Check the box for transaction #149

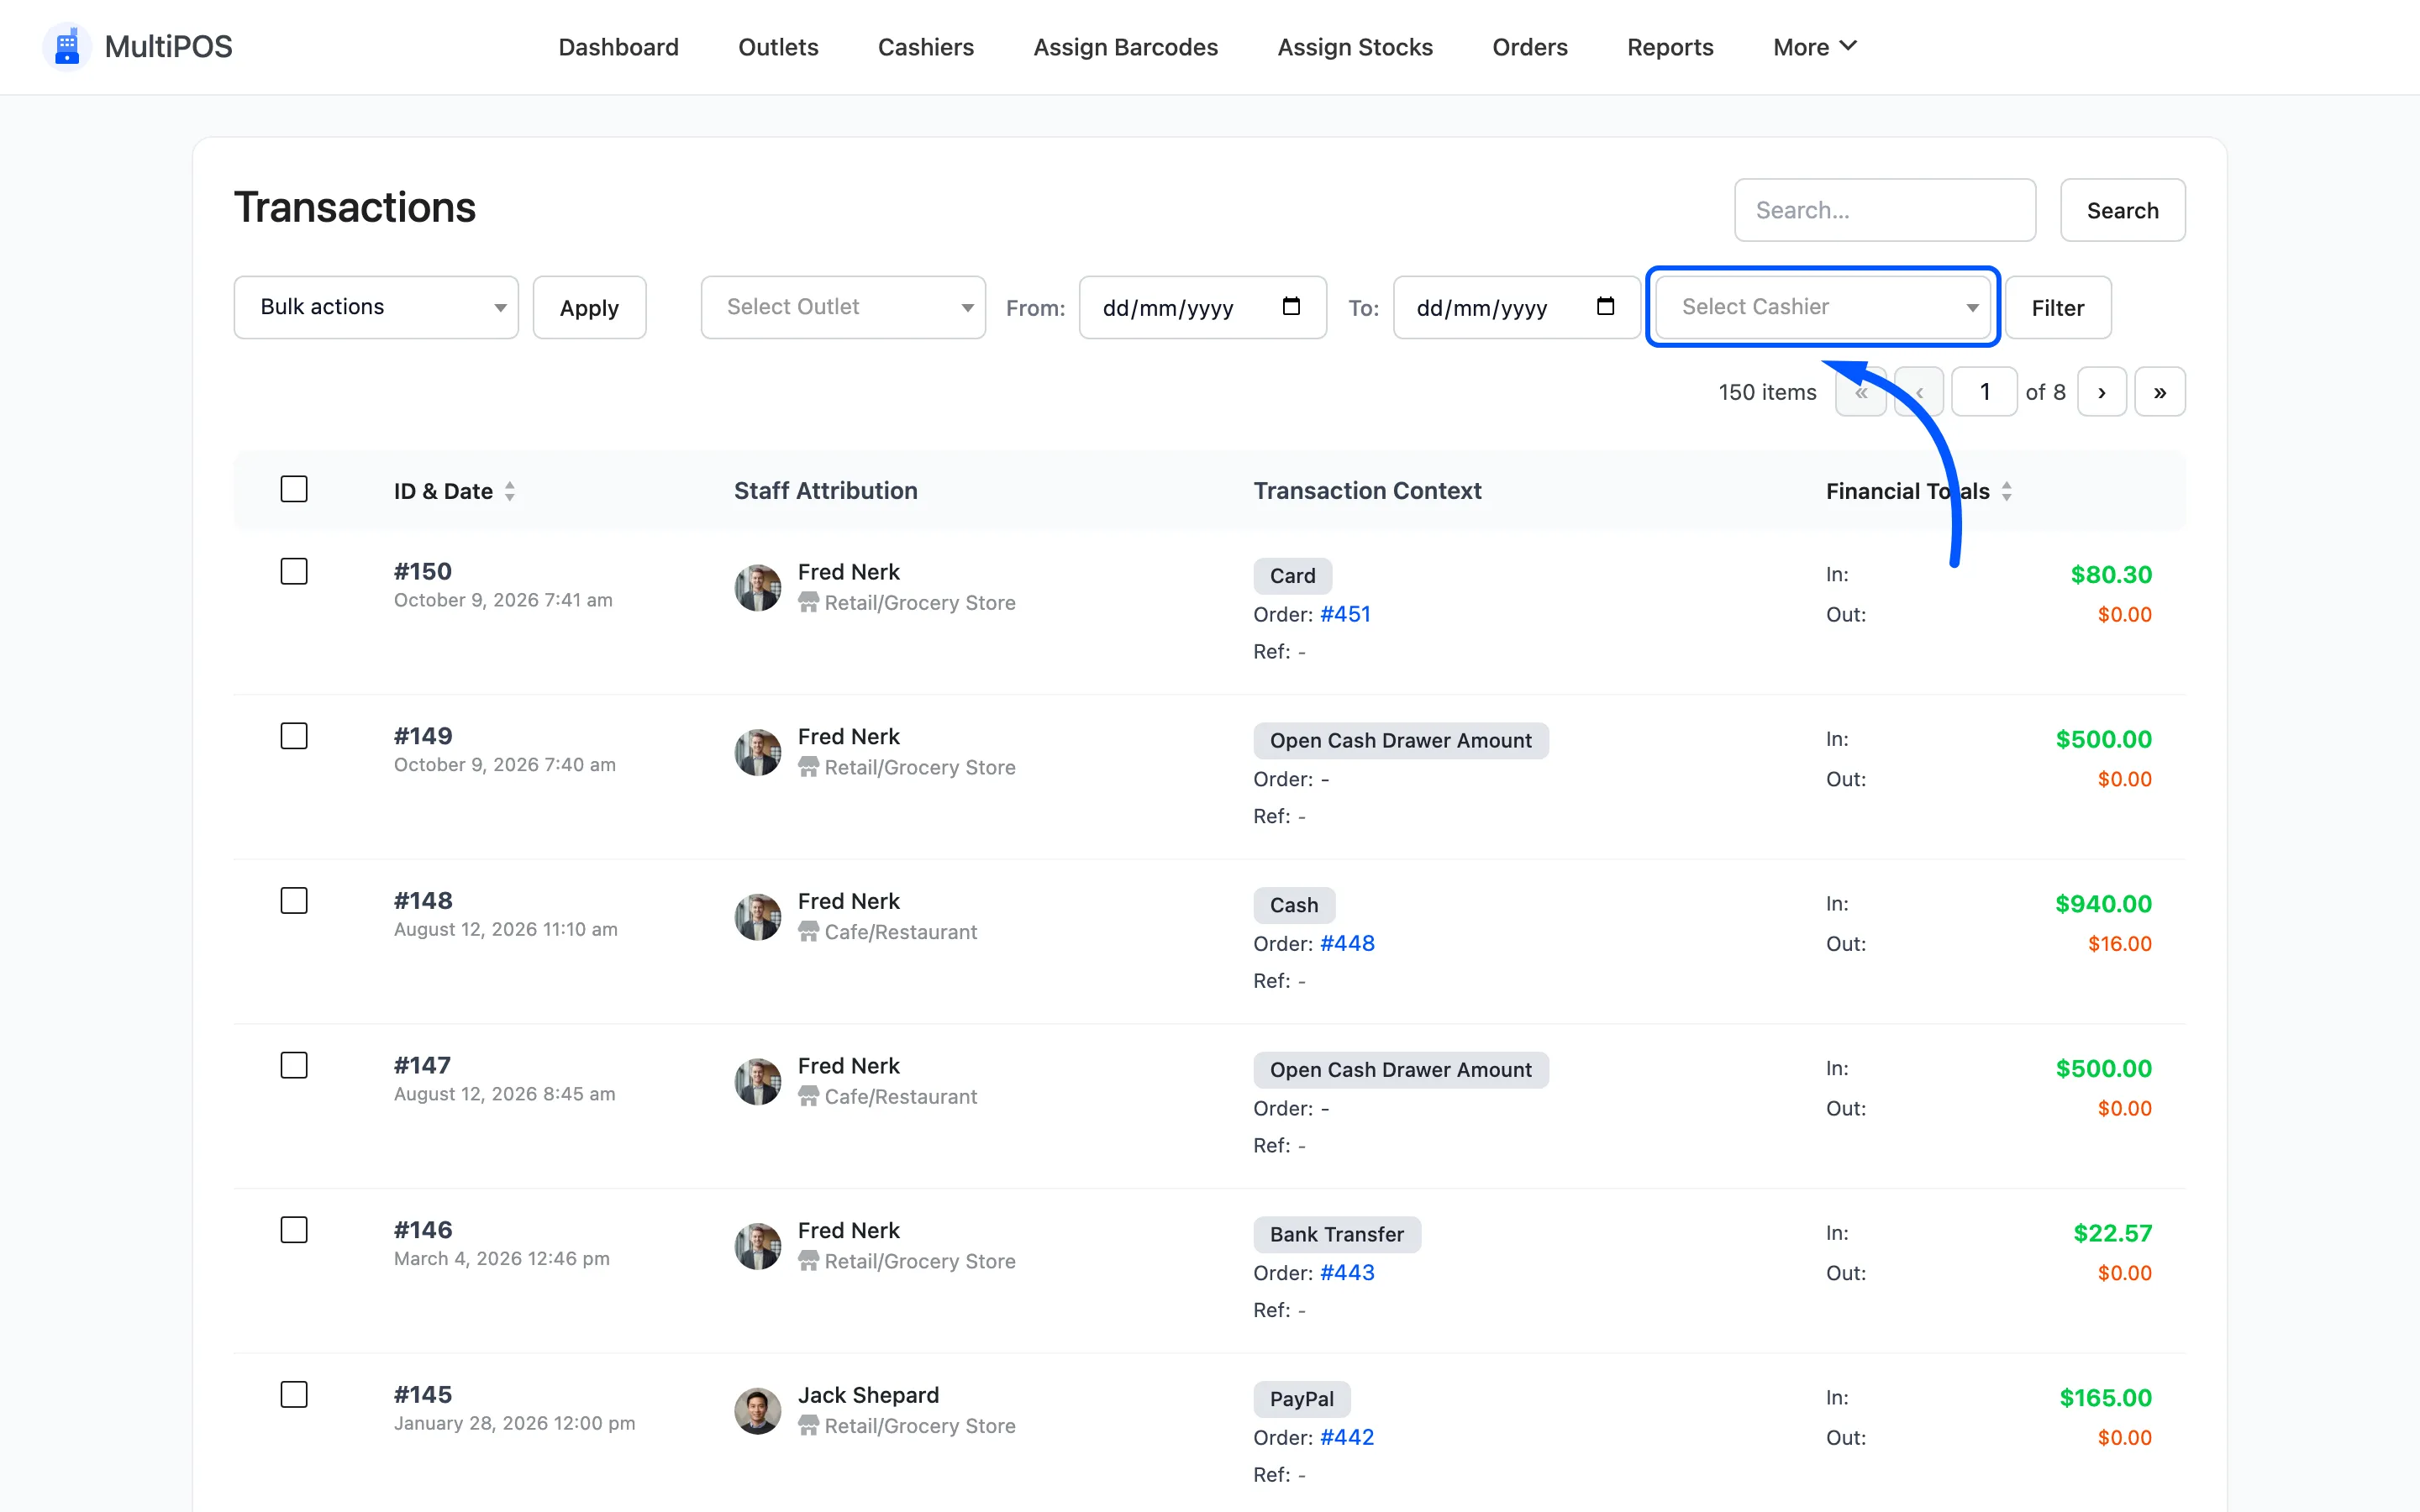coord(294,736)
